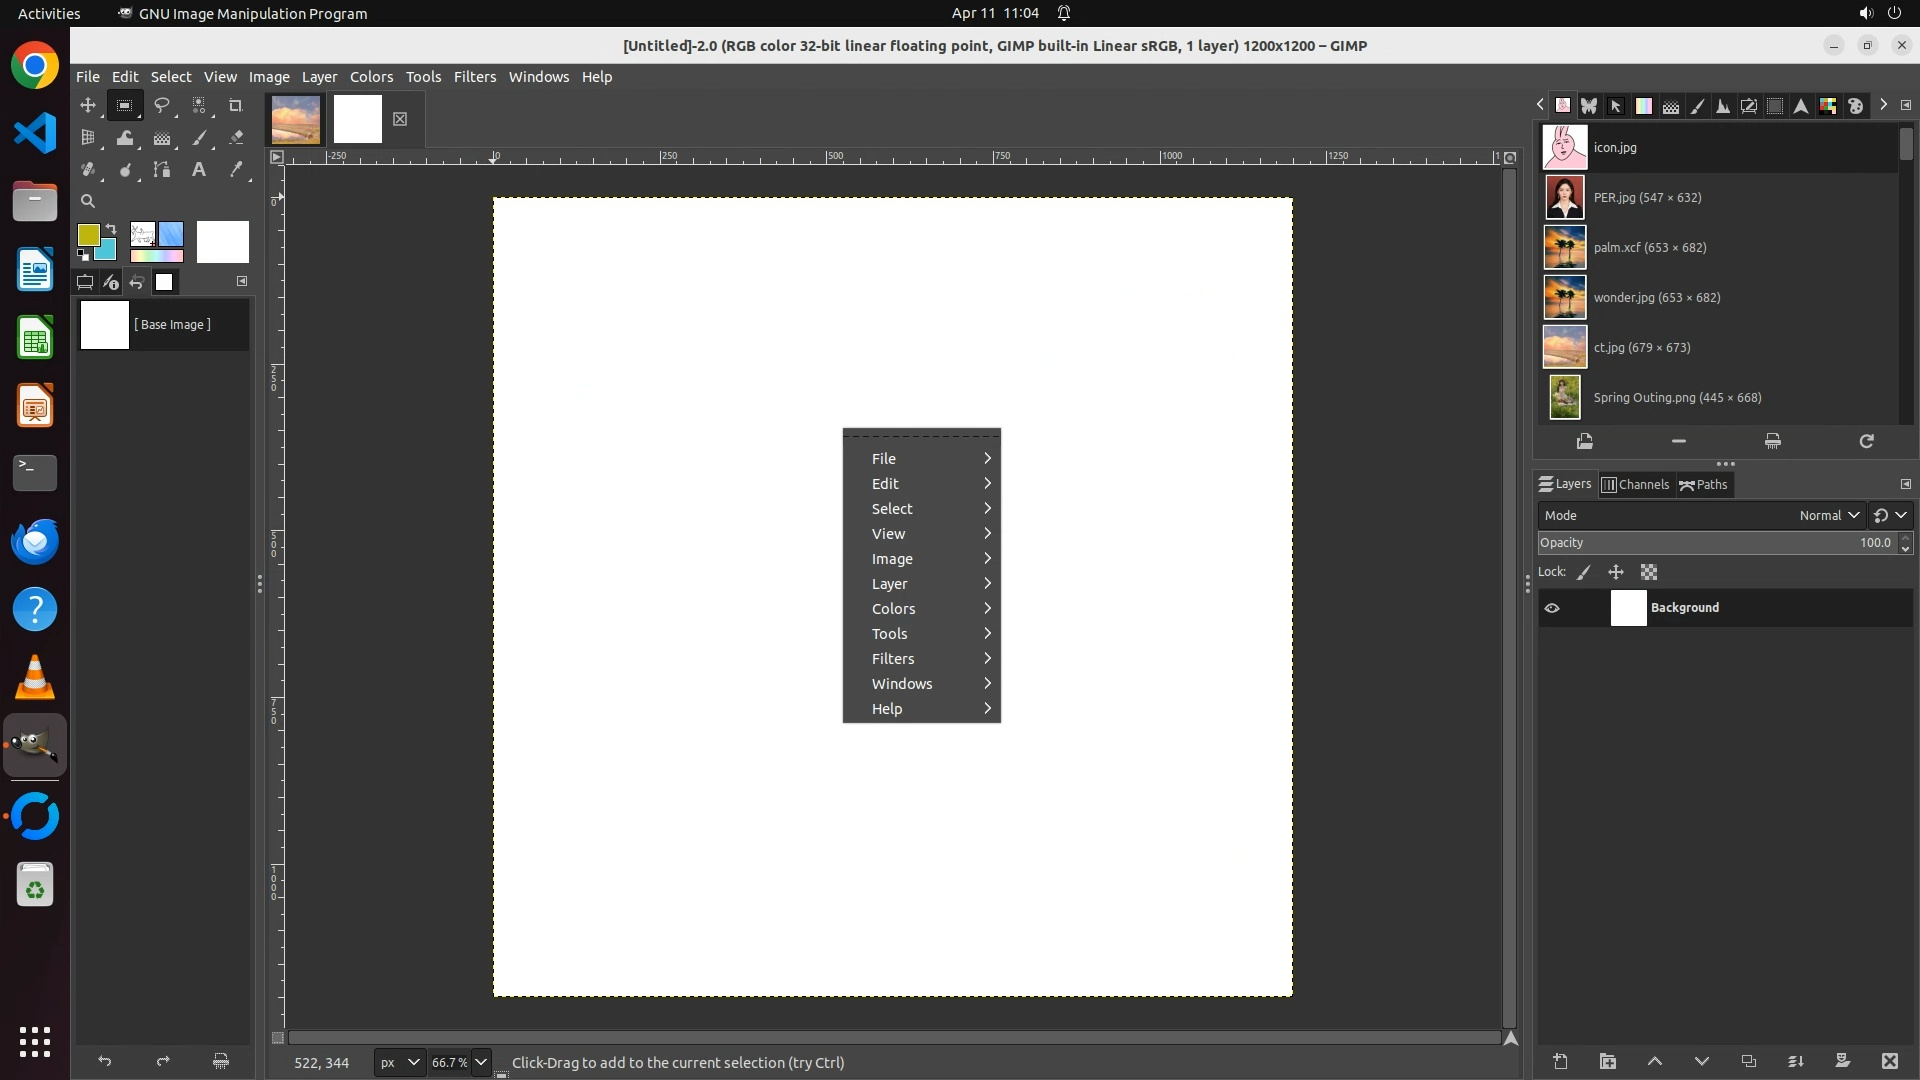Screen dimensions: 1920x1080
Task: Click the Zoom magnifier tool
Action: tap(88, 201)
